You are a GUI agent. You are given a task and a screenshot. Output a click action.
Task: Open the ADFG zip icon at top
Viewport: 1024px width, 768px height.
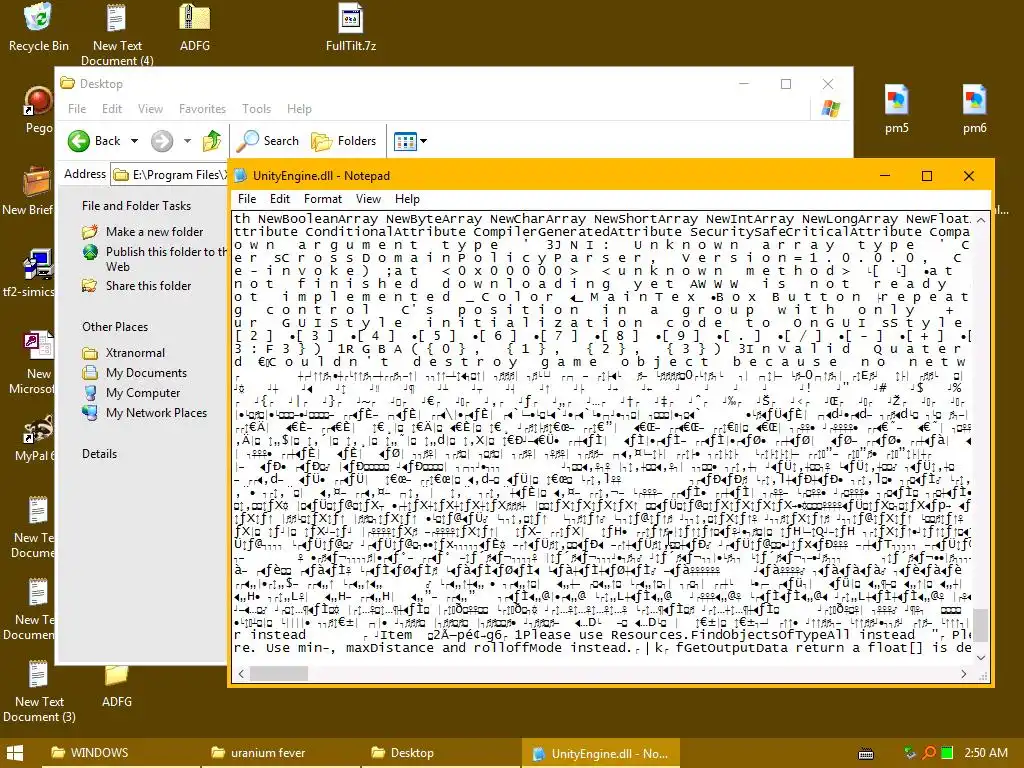pos(195,26)
